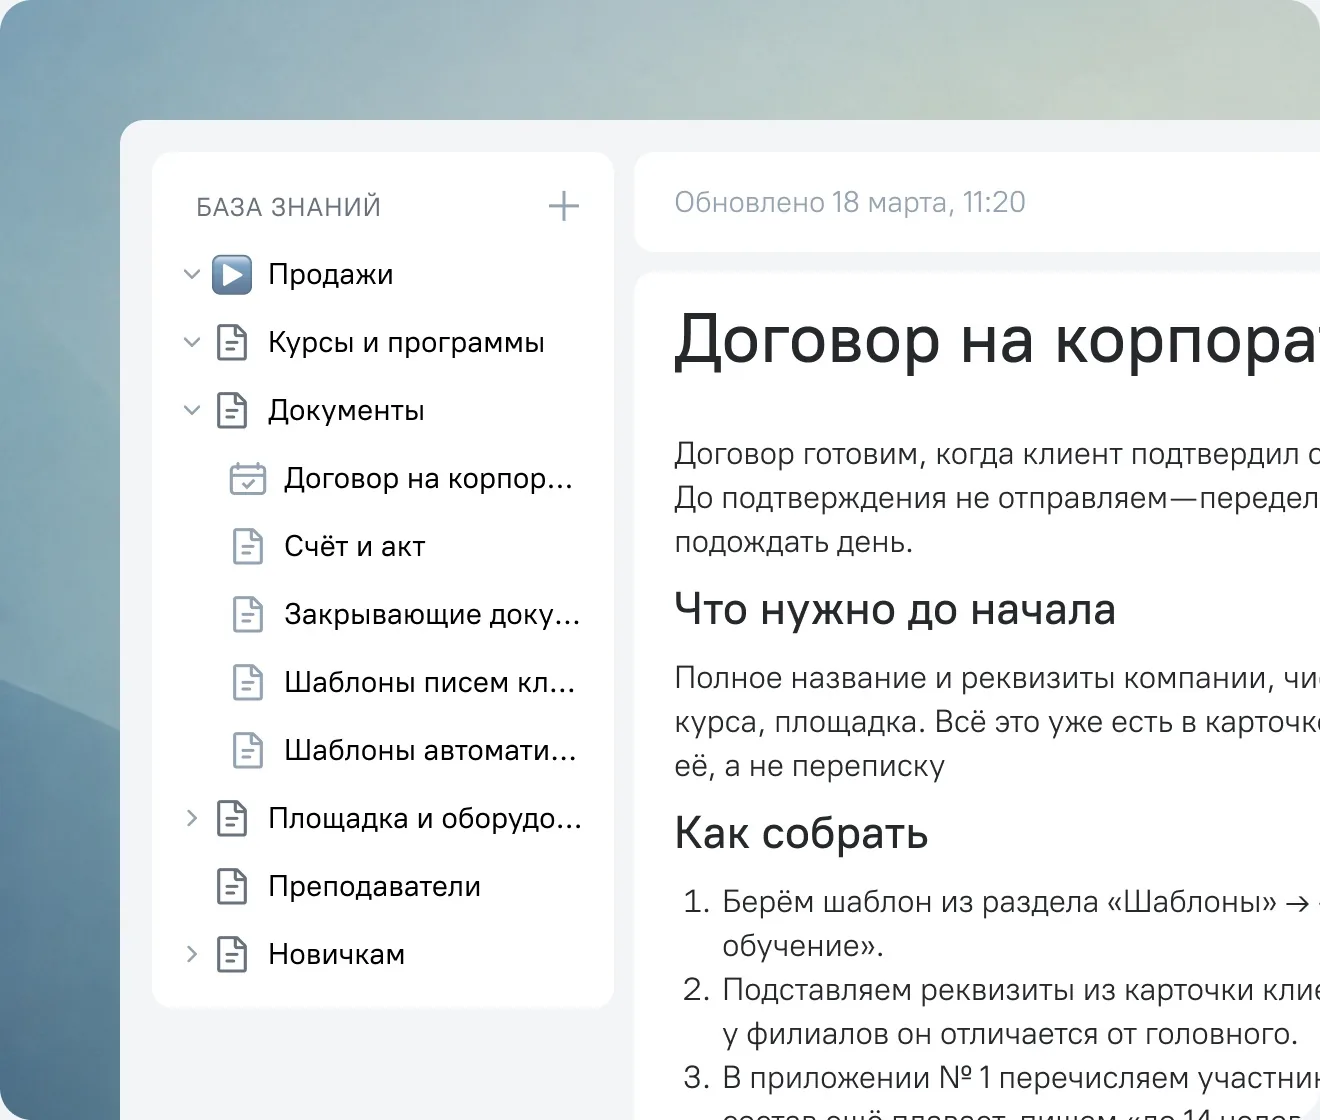Click the БАЗА ЗНАНИЙ sidebar header
1320x1120 pixels.
coord(289,207)
